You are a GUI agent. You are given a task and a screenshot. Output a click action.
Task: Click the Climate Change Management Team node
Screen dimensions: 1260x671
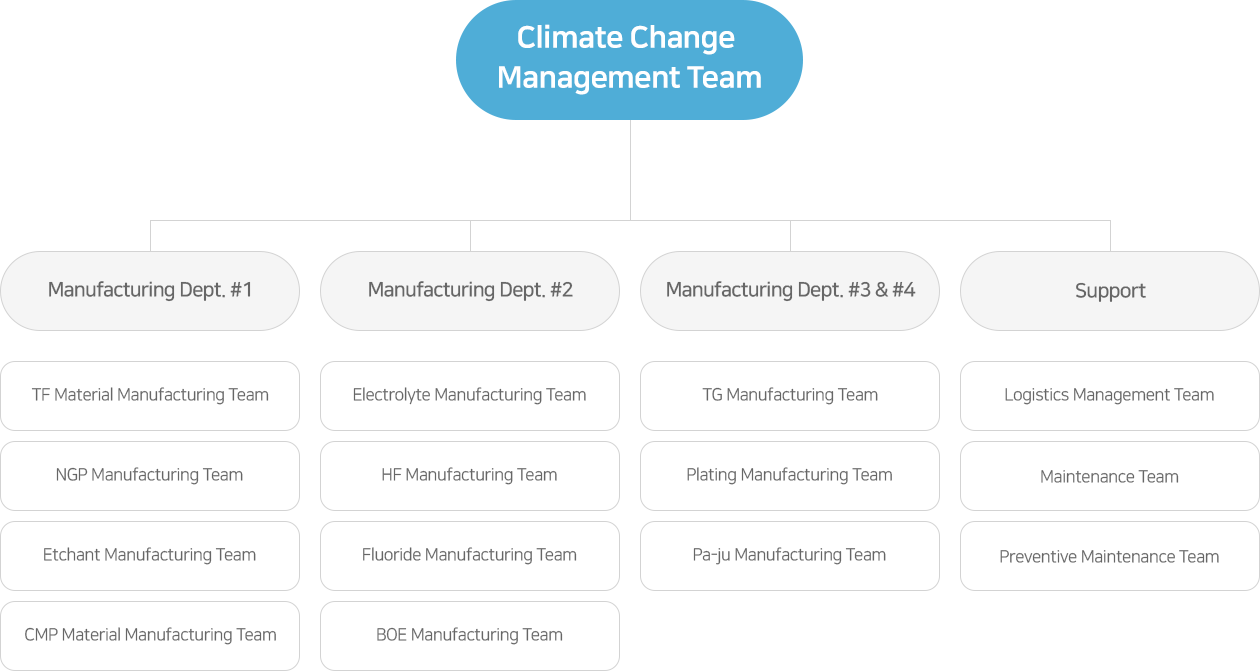pyautogui.click(x=629, y=60)
